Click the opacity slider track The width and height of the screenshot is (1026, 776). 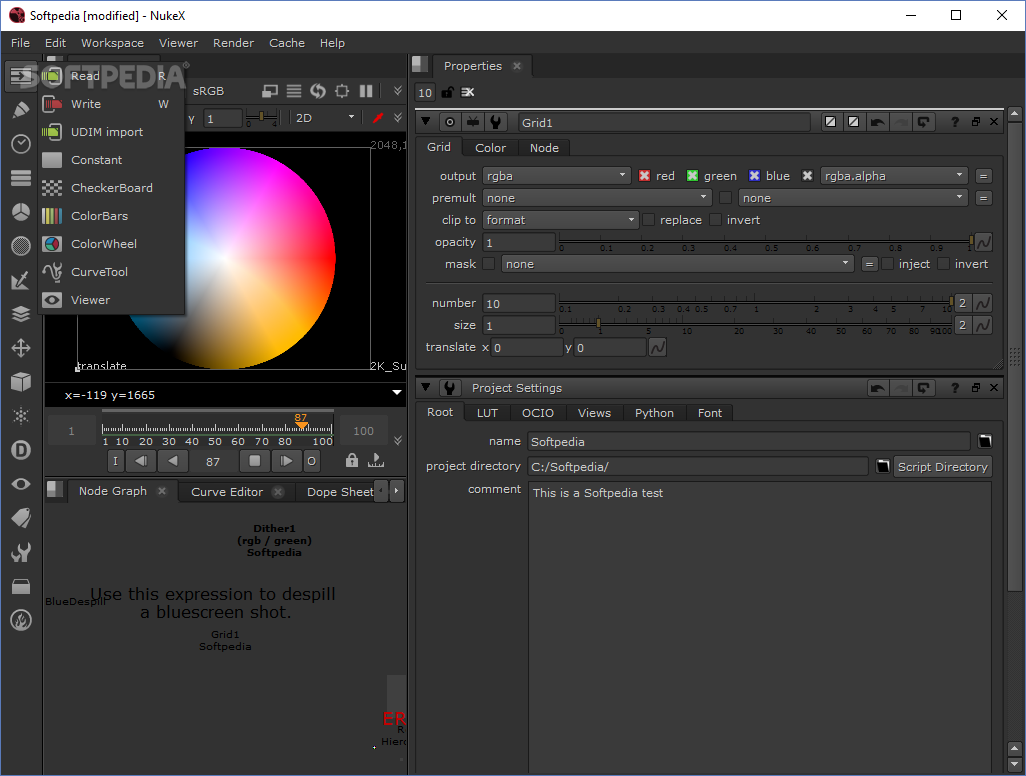click(x=765, y=242)
